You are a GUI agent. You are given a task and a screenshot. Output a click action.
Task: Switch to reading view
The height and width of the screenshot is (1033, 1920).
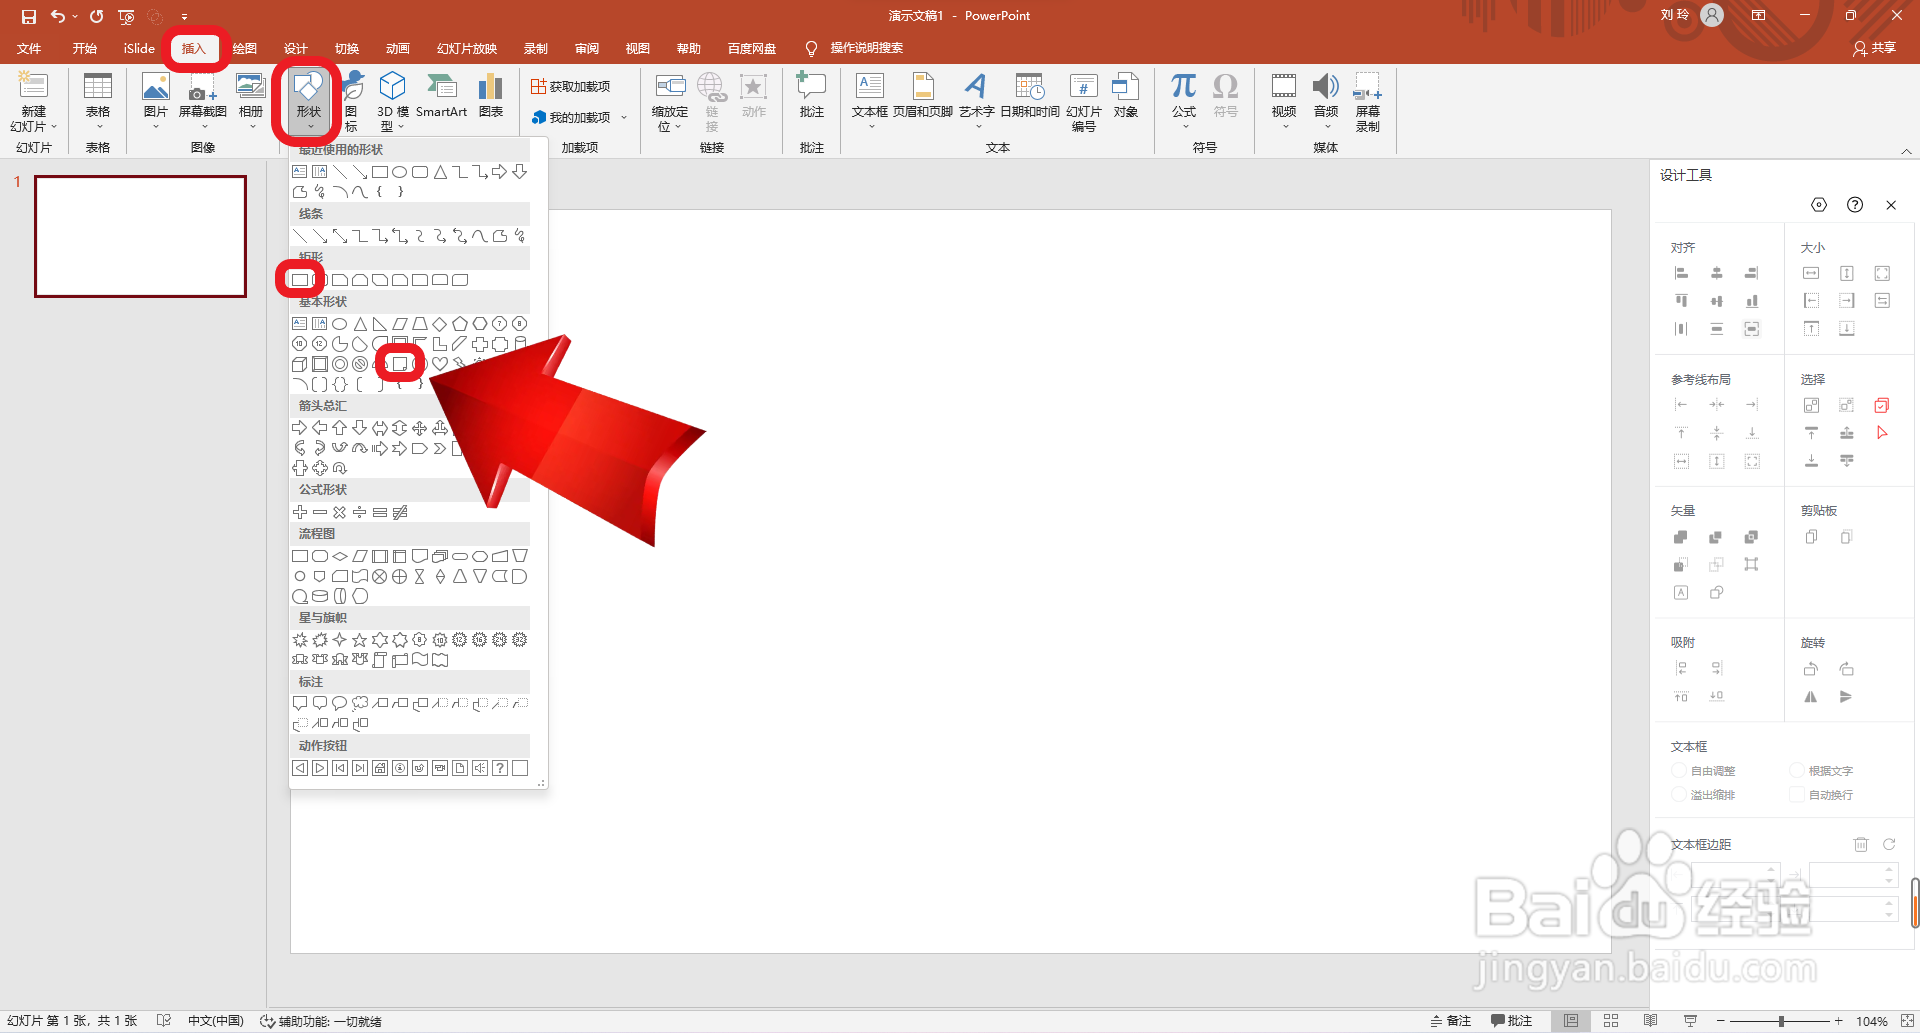pyautogui.click(x=1651, y=1020)
